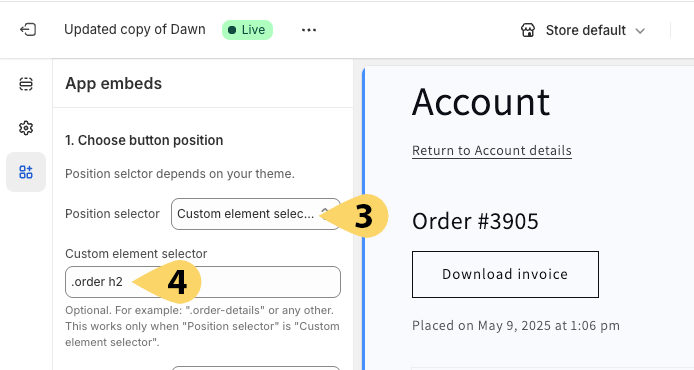Open the partially visible dropdown below help text
Image resolution: width=694 pixels, height=370 pixels.
point(256,368)
